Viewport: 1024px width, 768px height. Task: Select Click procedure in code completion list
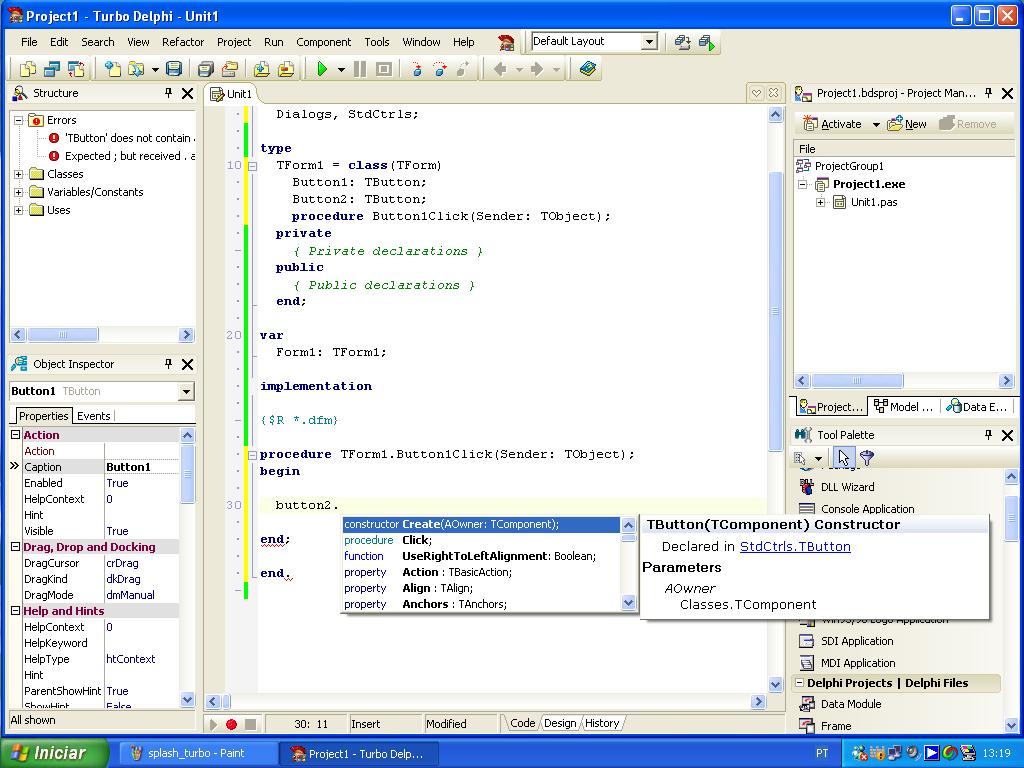pos(481,540)
